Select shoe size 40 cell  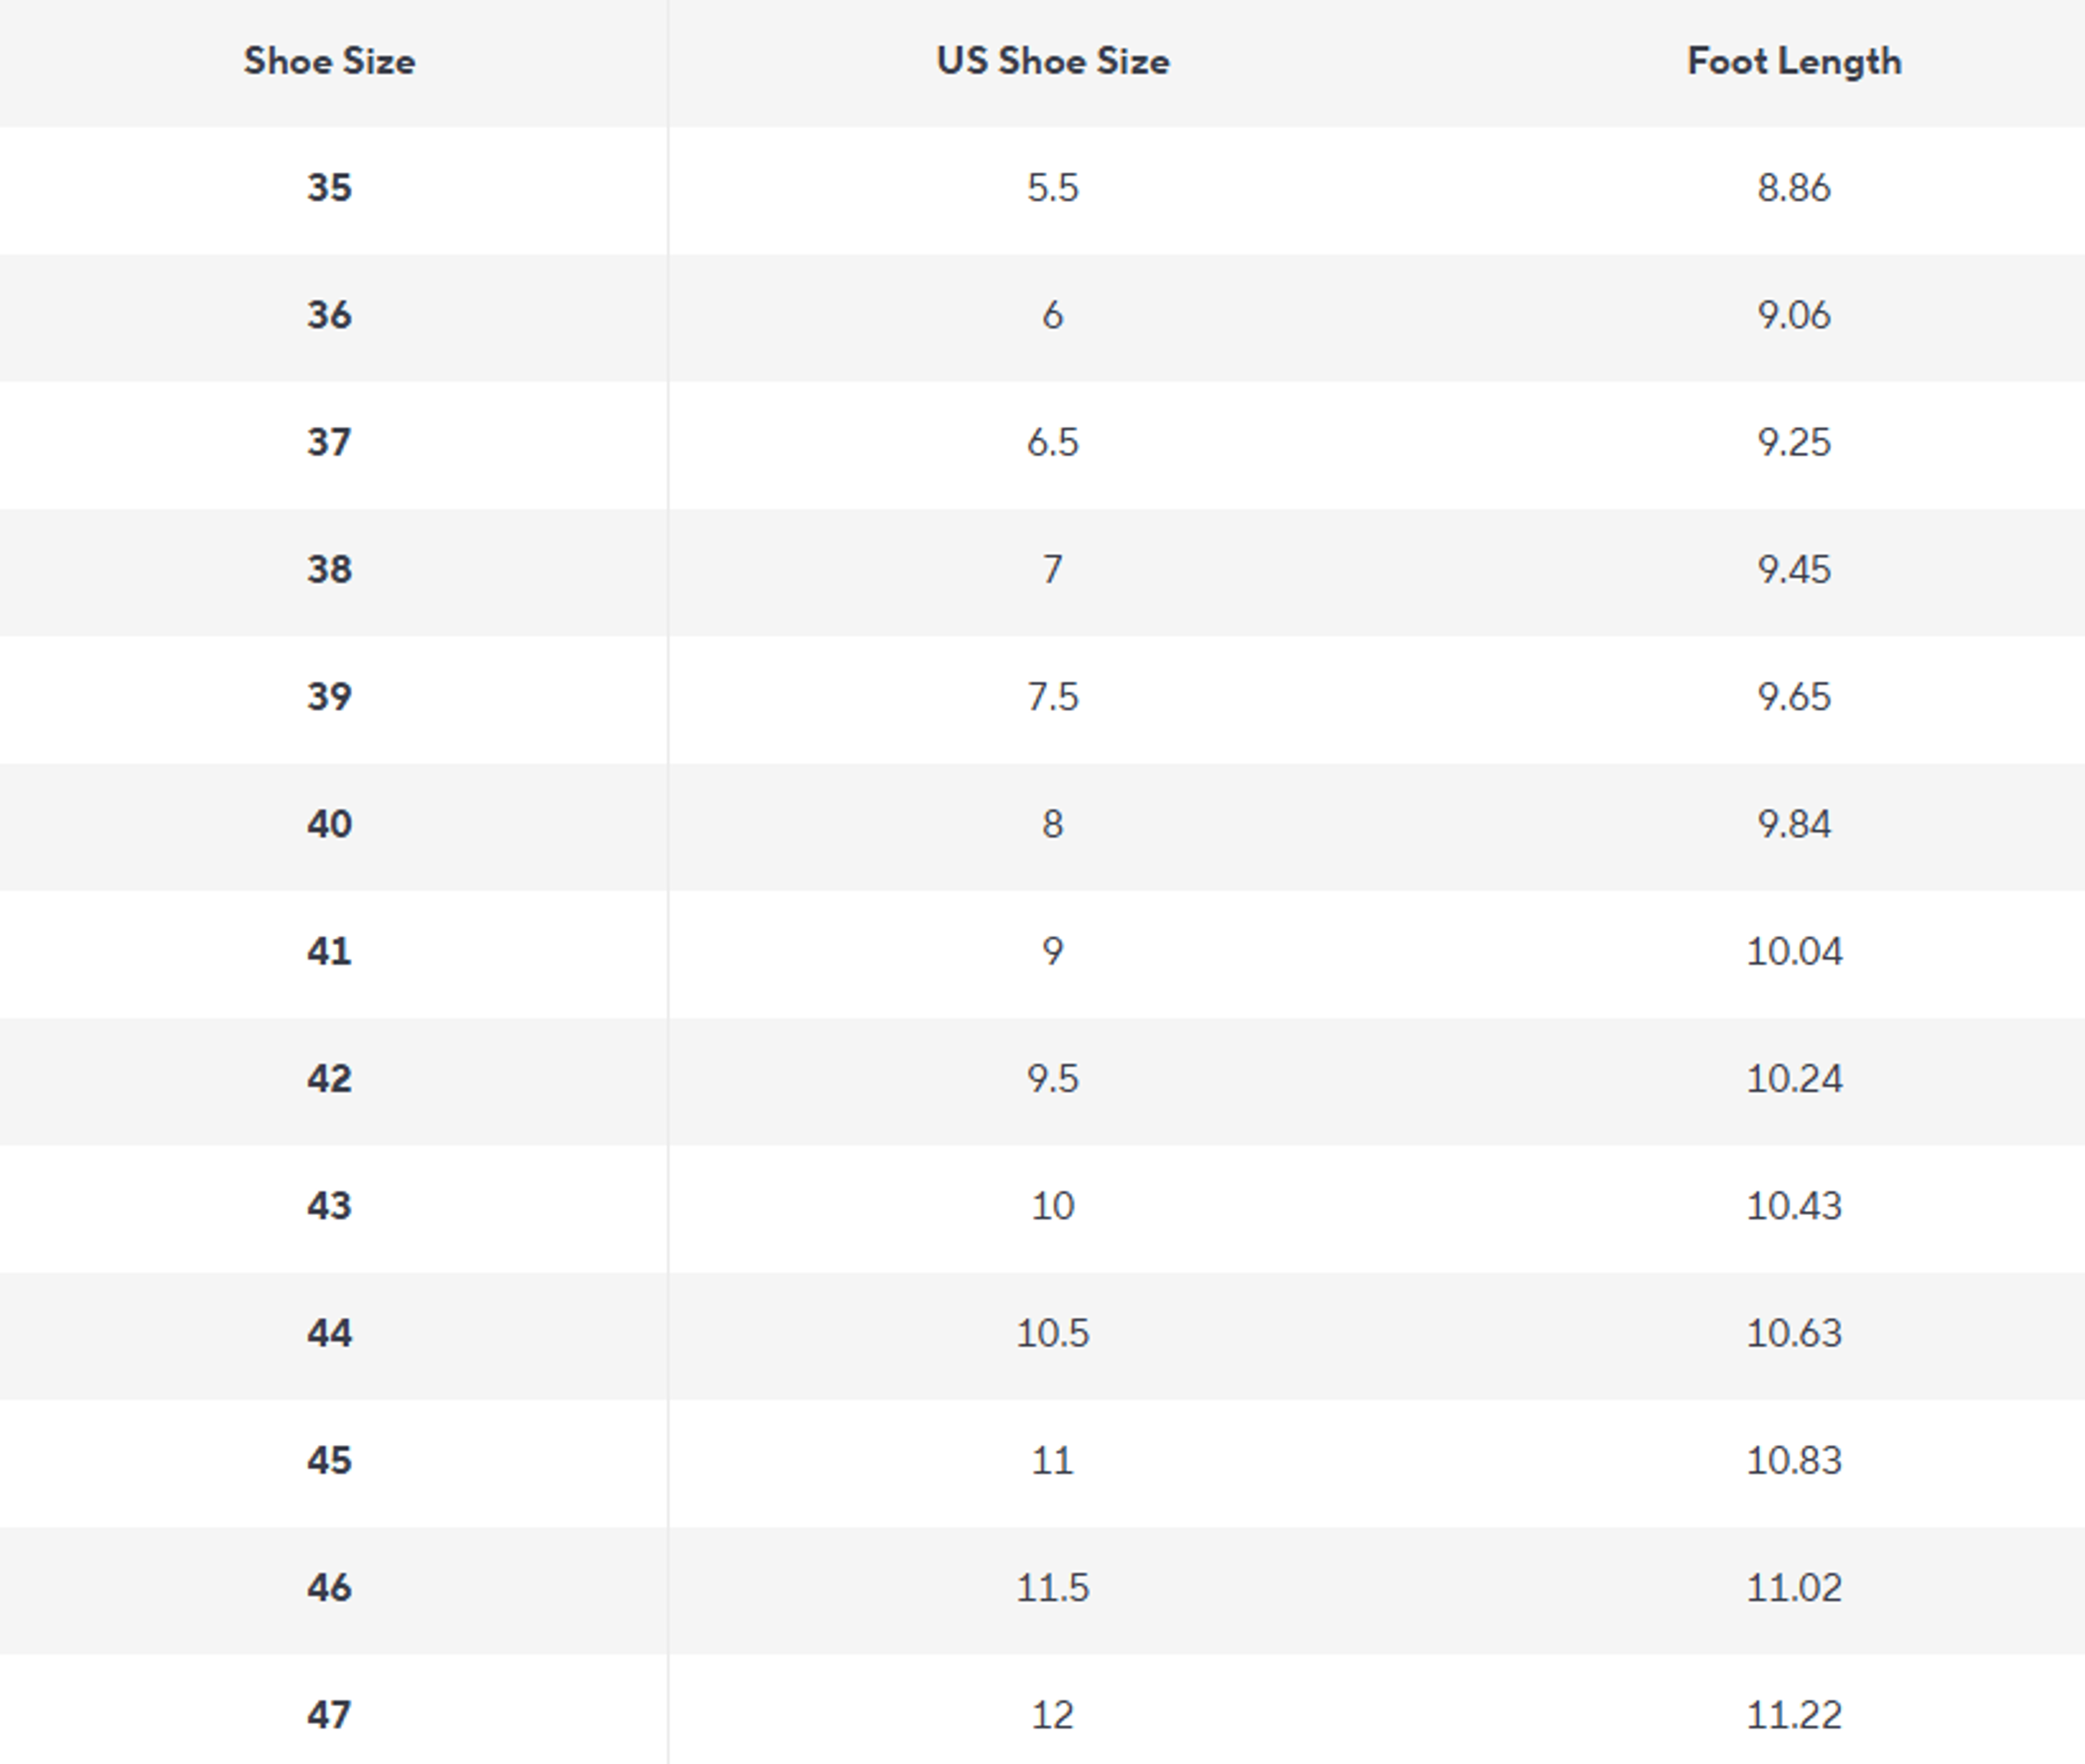[x=329, y=824]
